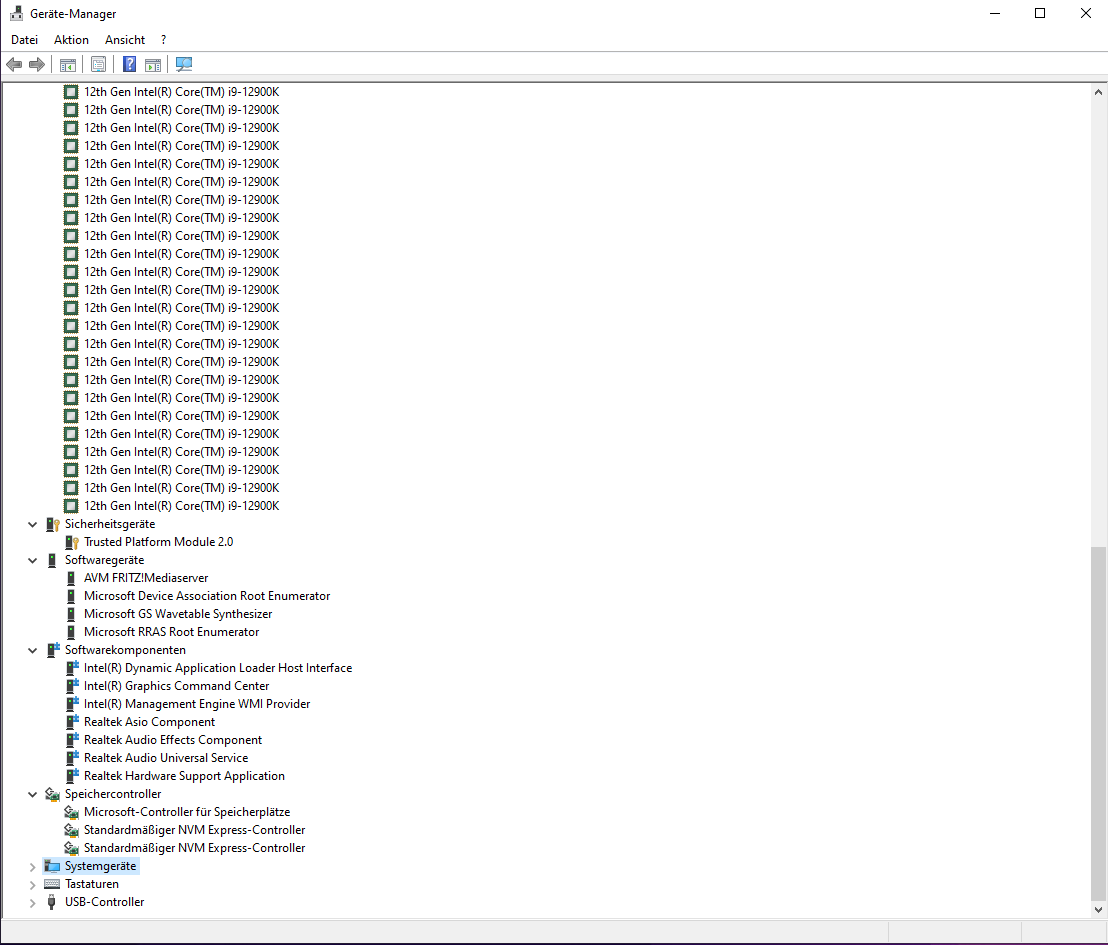Viewport: 1108px width, 945px height.
Task: Open the Ansicht menu
Action: click(x=125, y=40)
